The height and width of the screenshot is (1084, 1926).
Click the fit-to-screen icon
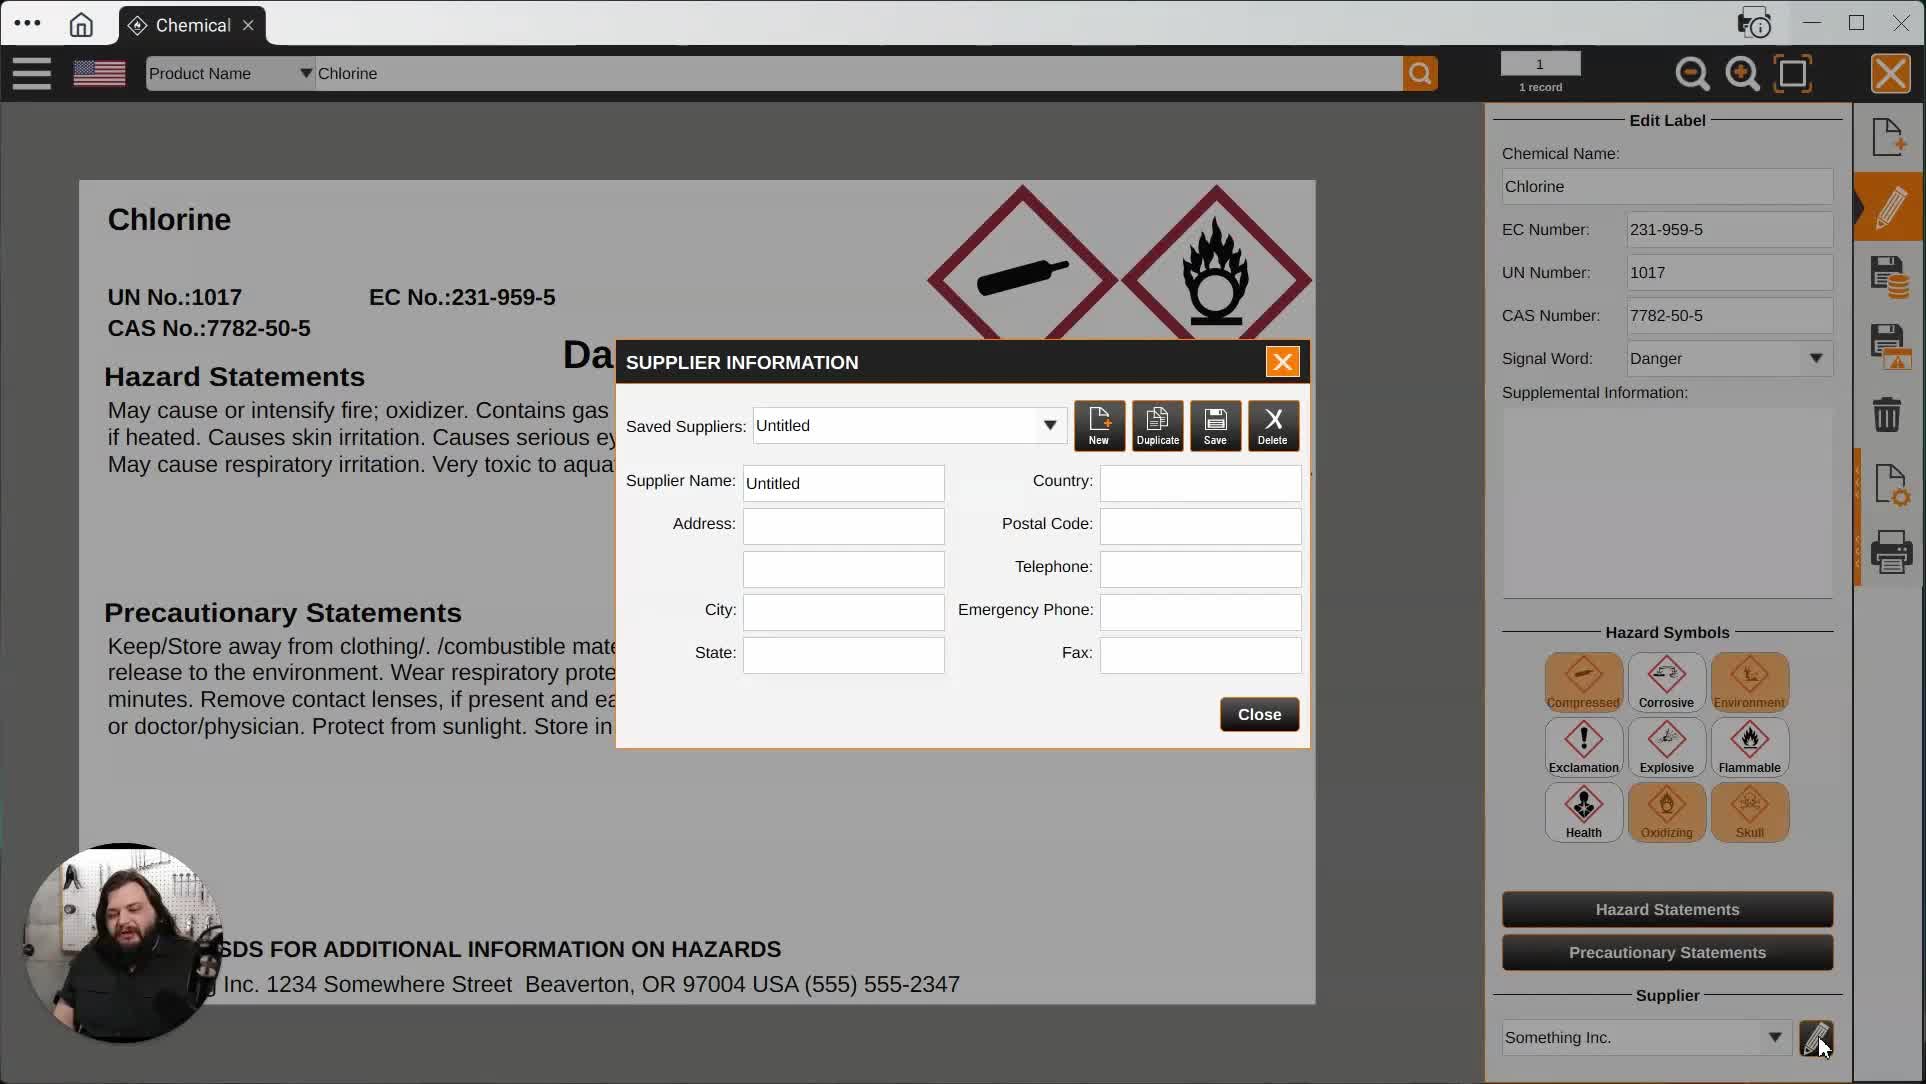[x=1793, y=74]
